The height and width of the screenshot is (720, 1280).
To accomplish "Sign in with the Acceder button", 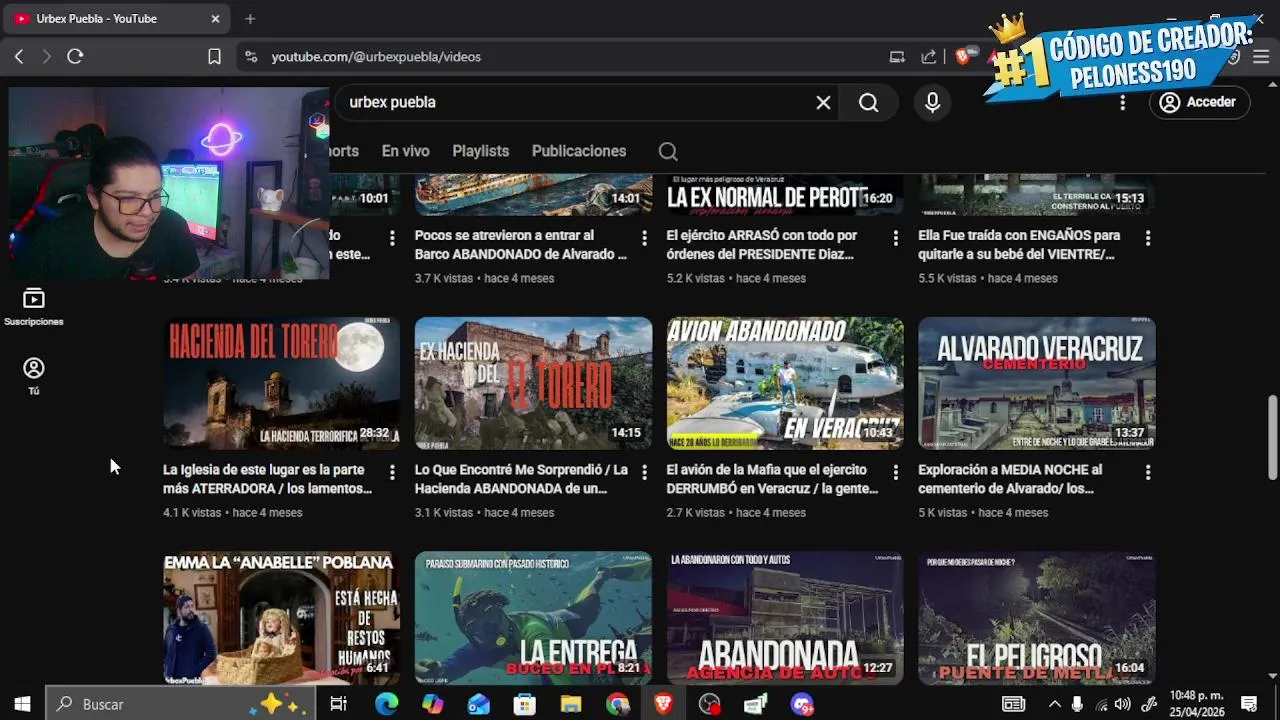I will [x=1198, y=102].
